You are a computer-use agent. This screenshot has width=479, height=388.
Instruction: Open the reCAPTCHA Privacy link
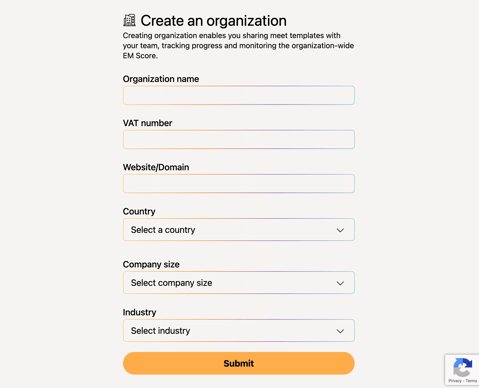455,381
